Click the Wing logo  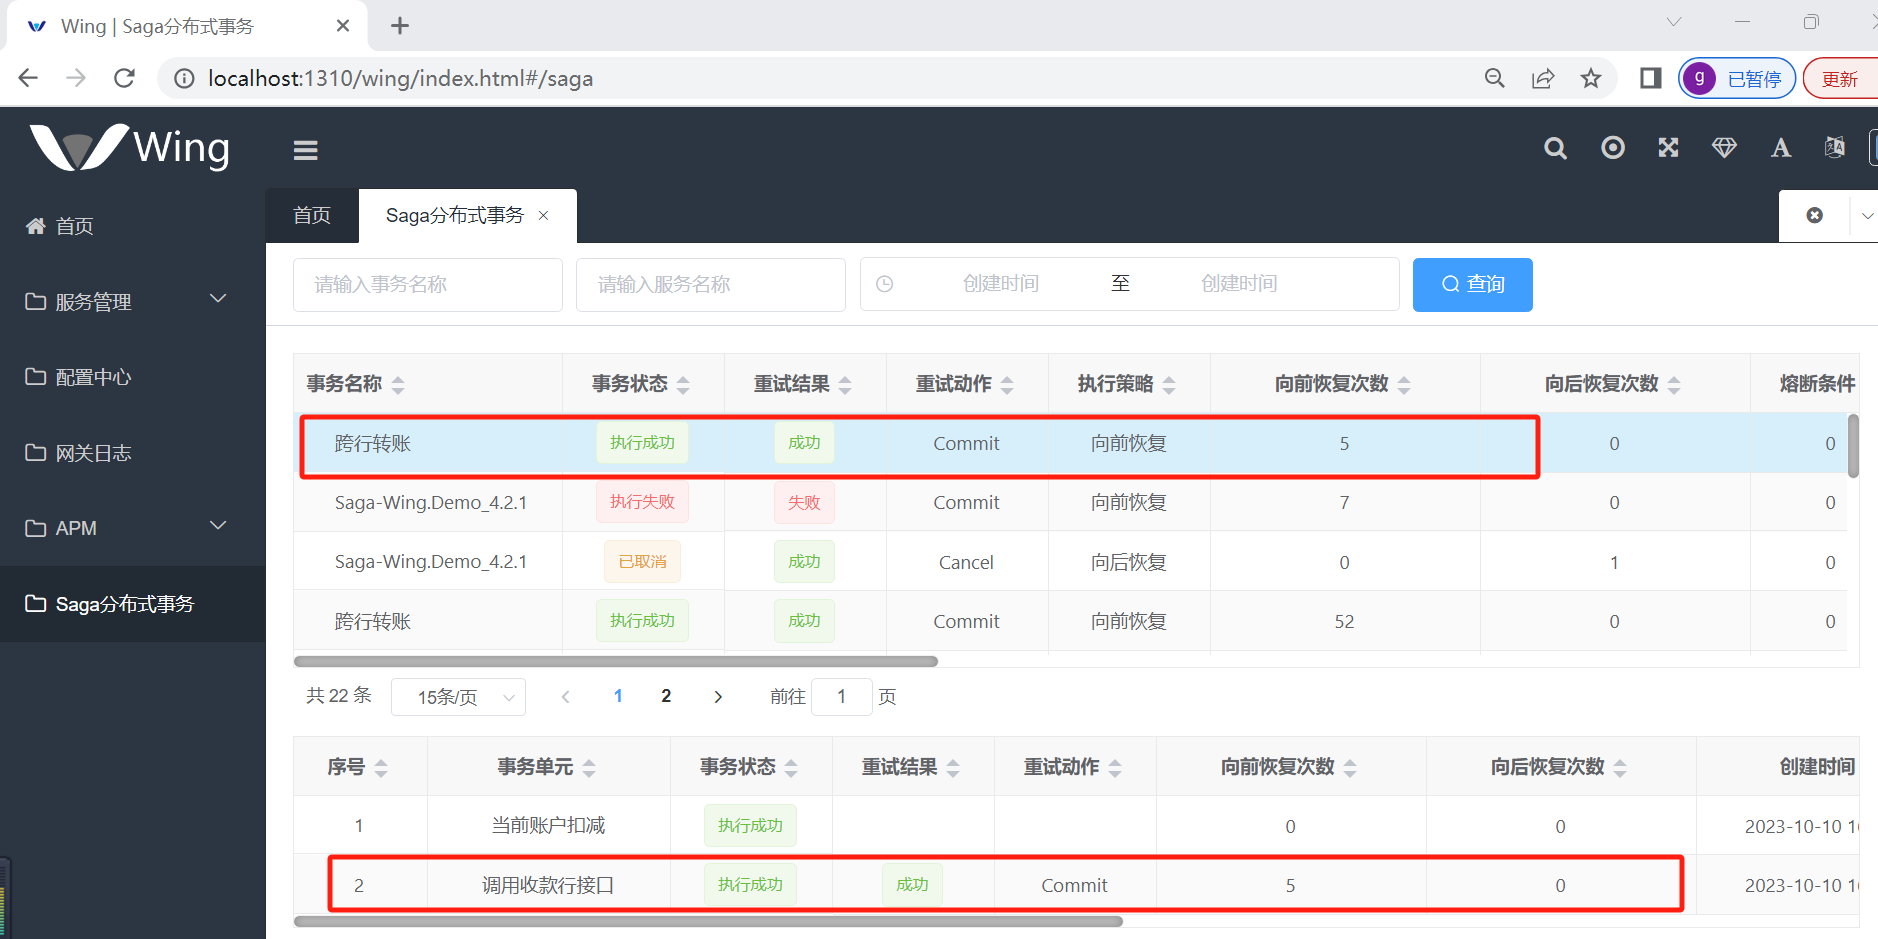pyautogui.click(x=130, y=148)
